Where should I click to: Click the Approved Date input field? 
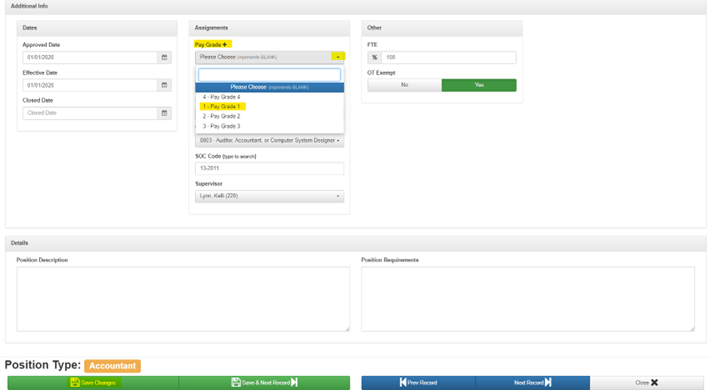[x=90, y=58]
